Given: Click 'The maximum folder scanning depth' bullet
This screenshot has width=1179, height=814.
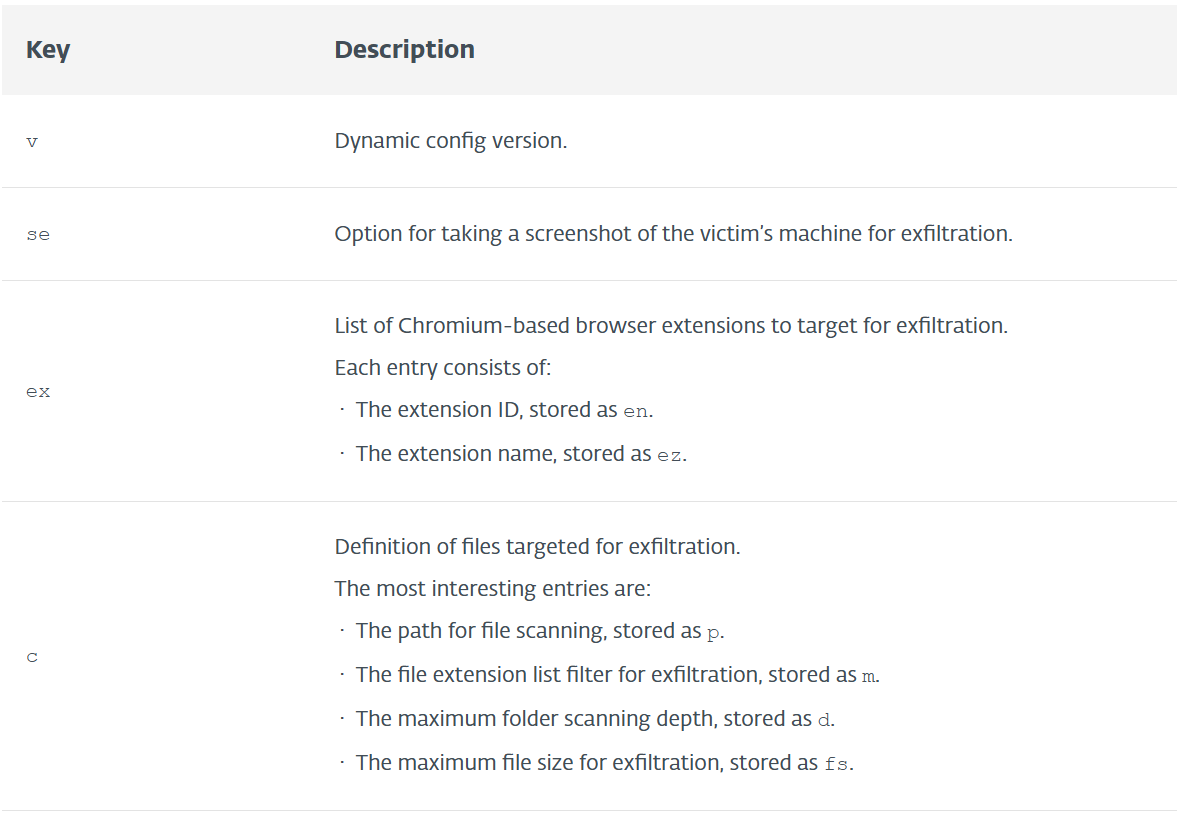Looking at the screenshot, I should point(595,719).
